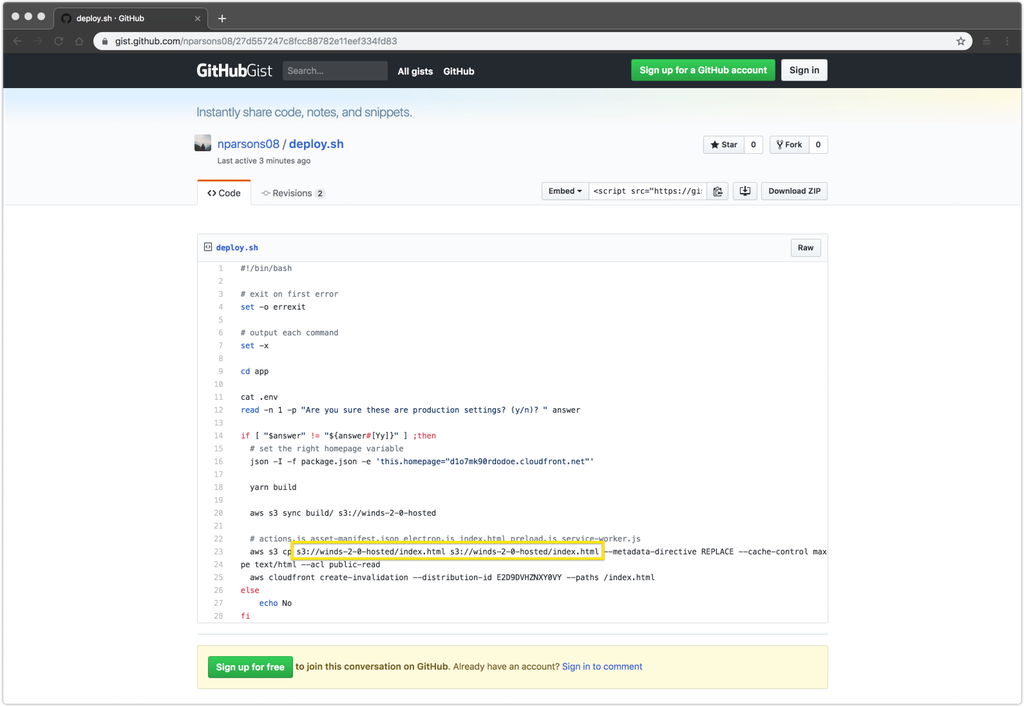The height and width of the screenshot is (707, 1024).
Task: Open the Chrome three-dot menu
Action: [x=1007, y=41]
